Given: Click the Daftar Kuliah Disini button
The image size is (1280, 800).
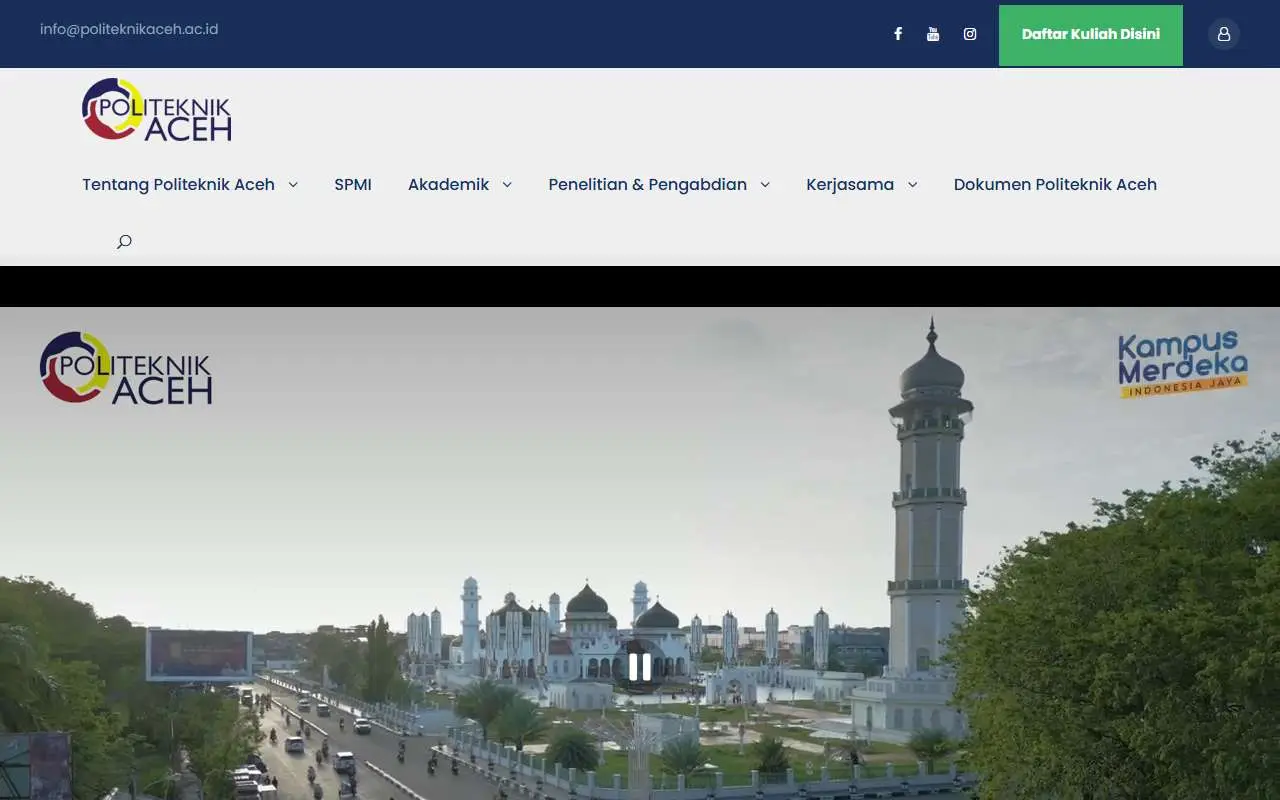Looking at the screenshot, I should 1091,35.
